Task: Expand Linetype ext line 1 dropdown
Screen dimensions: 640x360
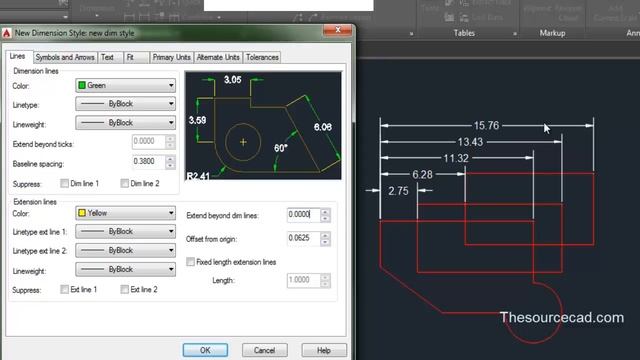Action: pos(125,231)
